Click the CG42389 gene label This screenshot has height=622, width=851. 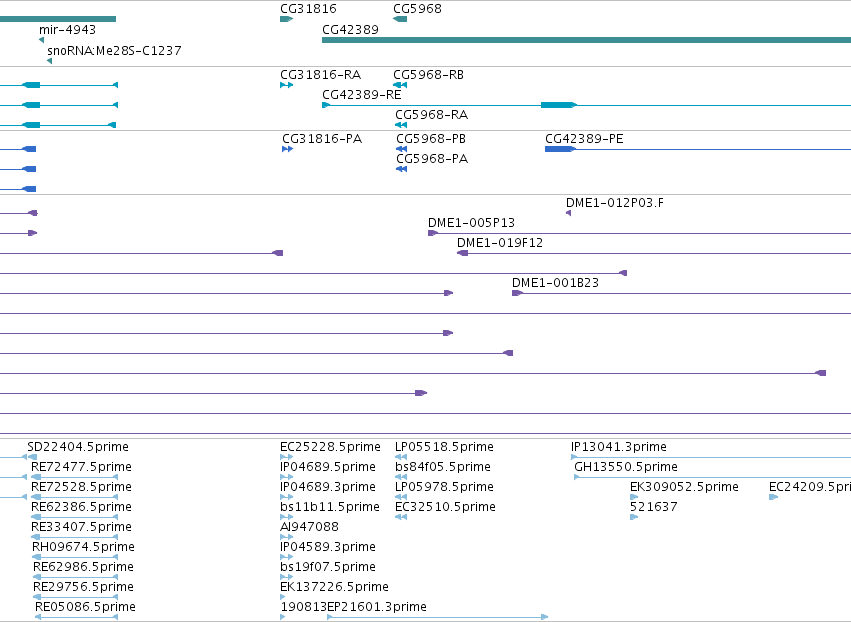tap(350, 30)
